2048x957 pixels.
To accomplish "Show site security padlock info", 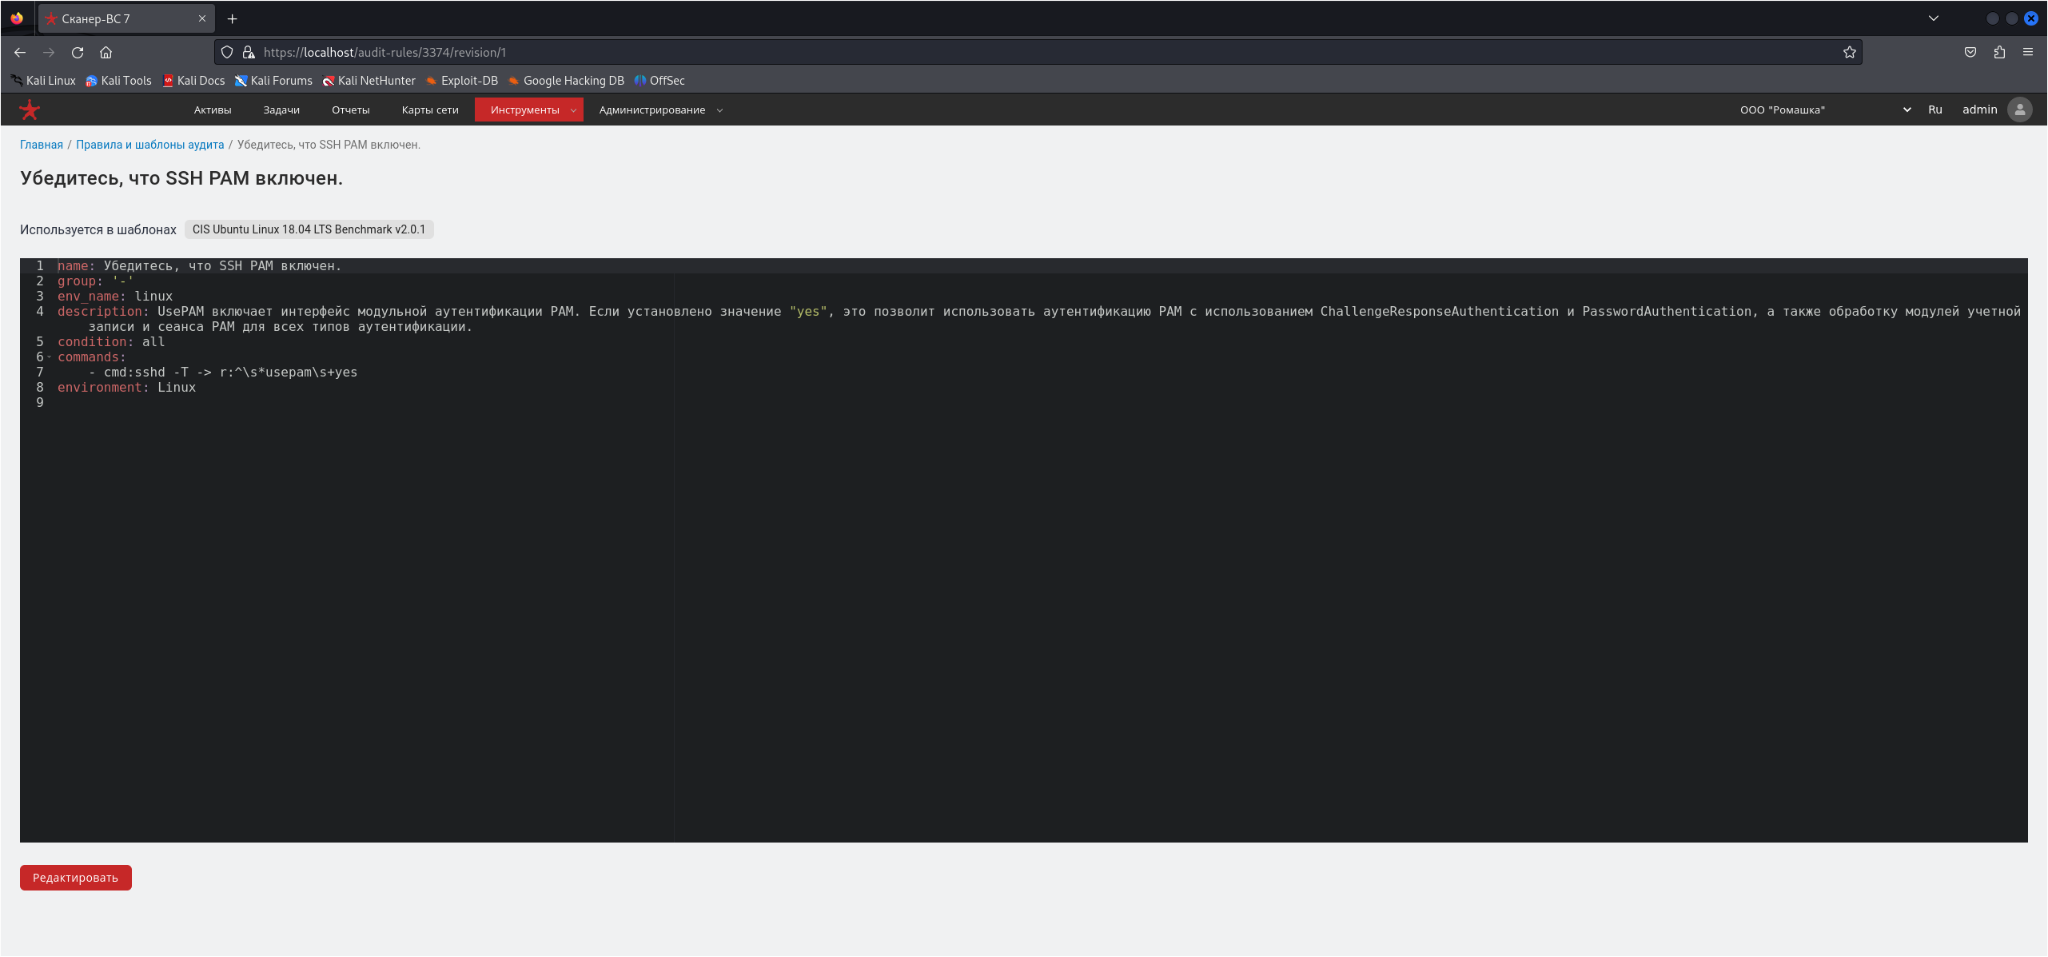I will [248, 52].
